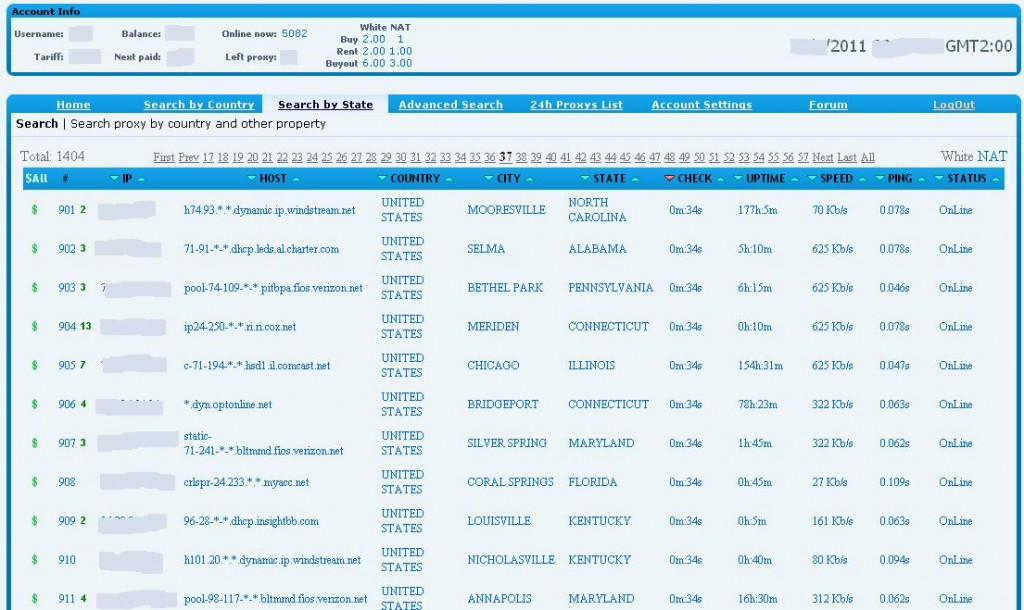Sort CHECK column with the up arrow
The height and width of the screenshot is (610, 1024).
click(x=720, y=179)
